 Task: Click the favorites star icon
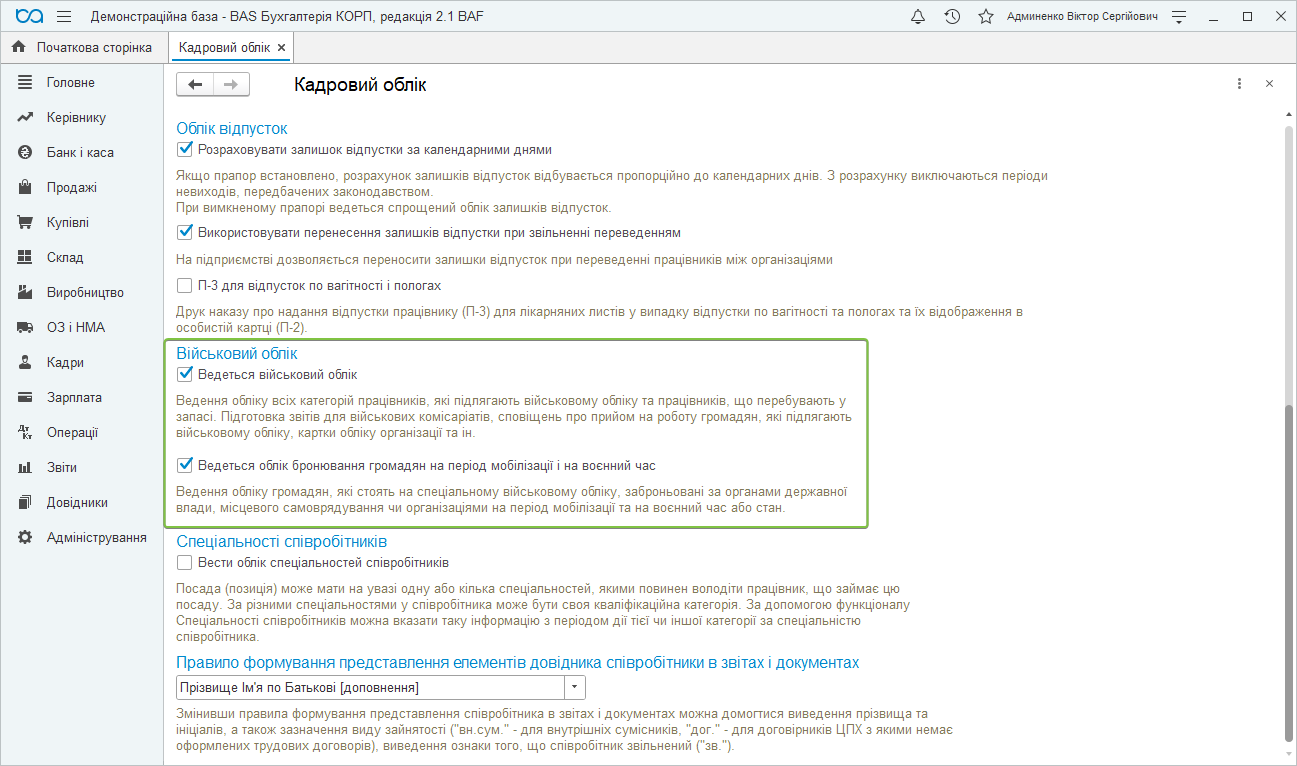click(x=985, y=17)
